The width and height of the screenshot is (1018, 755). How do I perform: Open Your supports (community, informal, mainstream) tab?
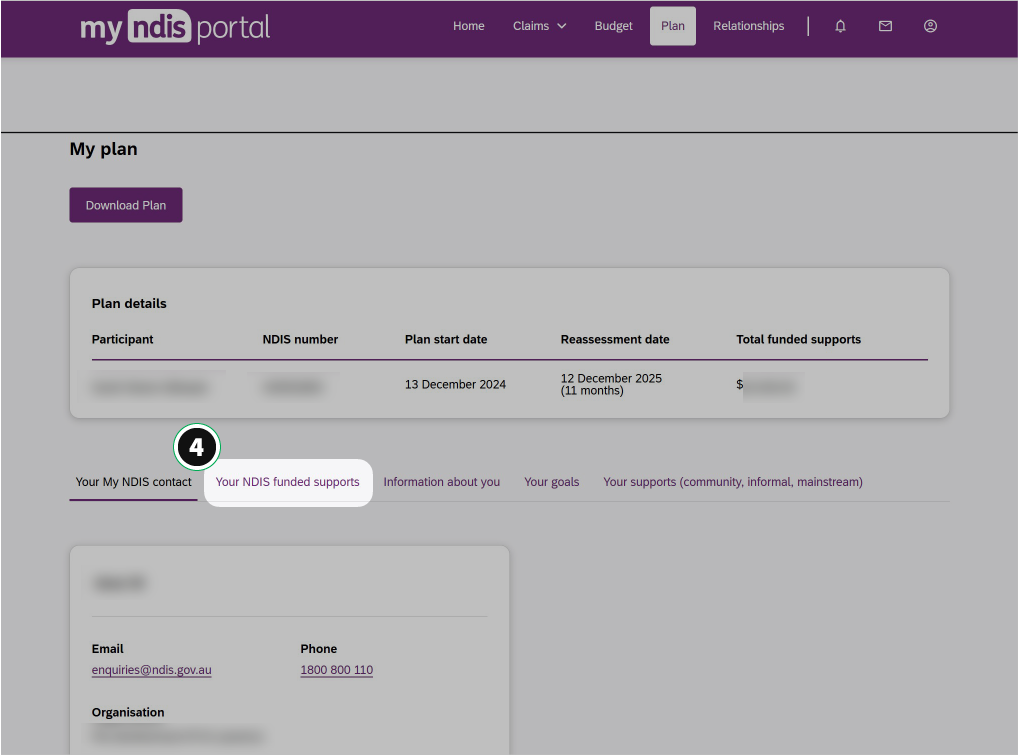click(x=732, y=482)
